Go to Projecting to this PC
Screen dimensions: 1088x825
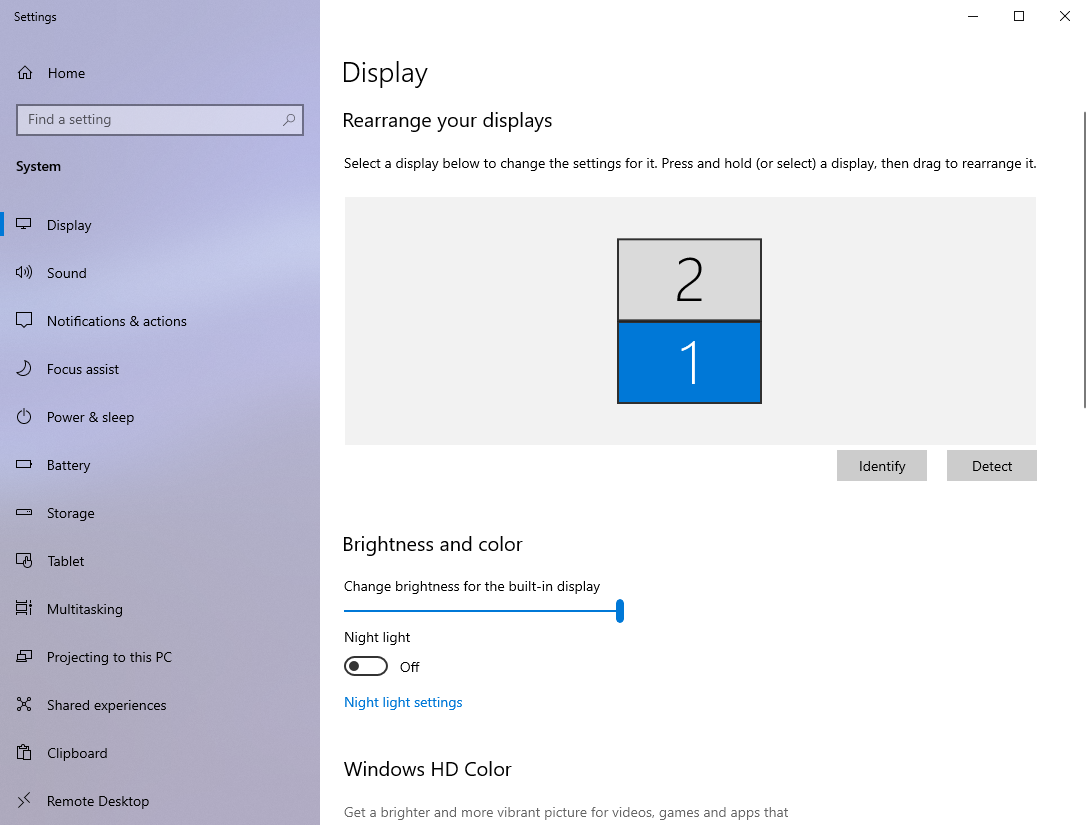[x=109, y=657]
